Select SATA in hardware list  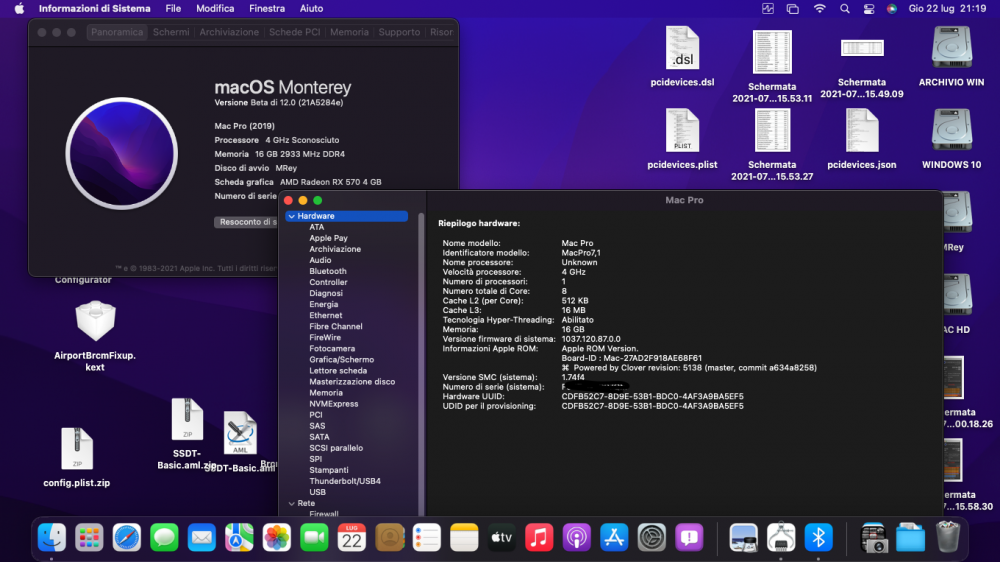319,437
